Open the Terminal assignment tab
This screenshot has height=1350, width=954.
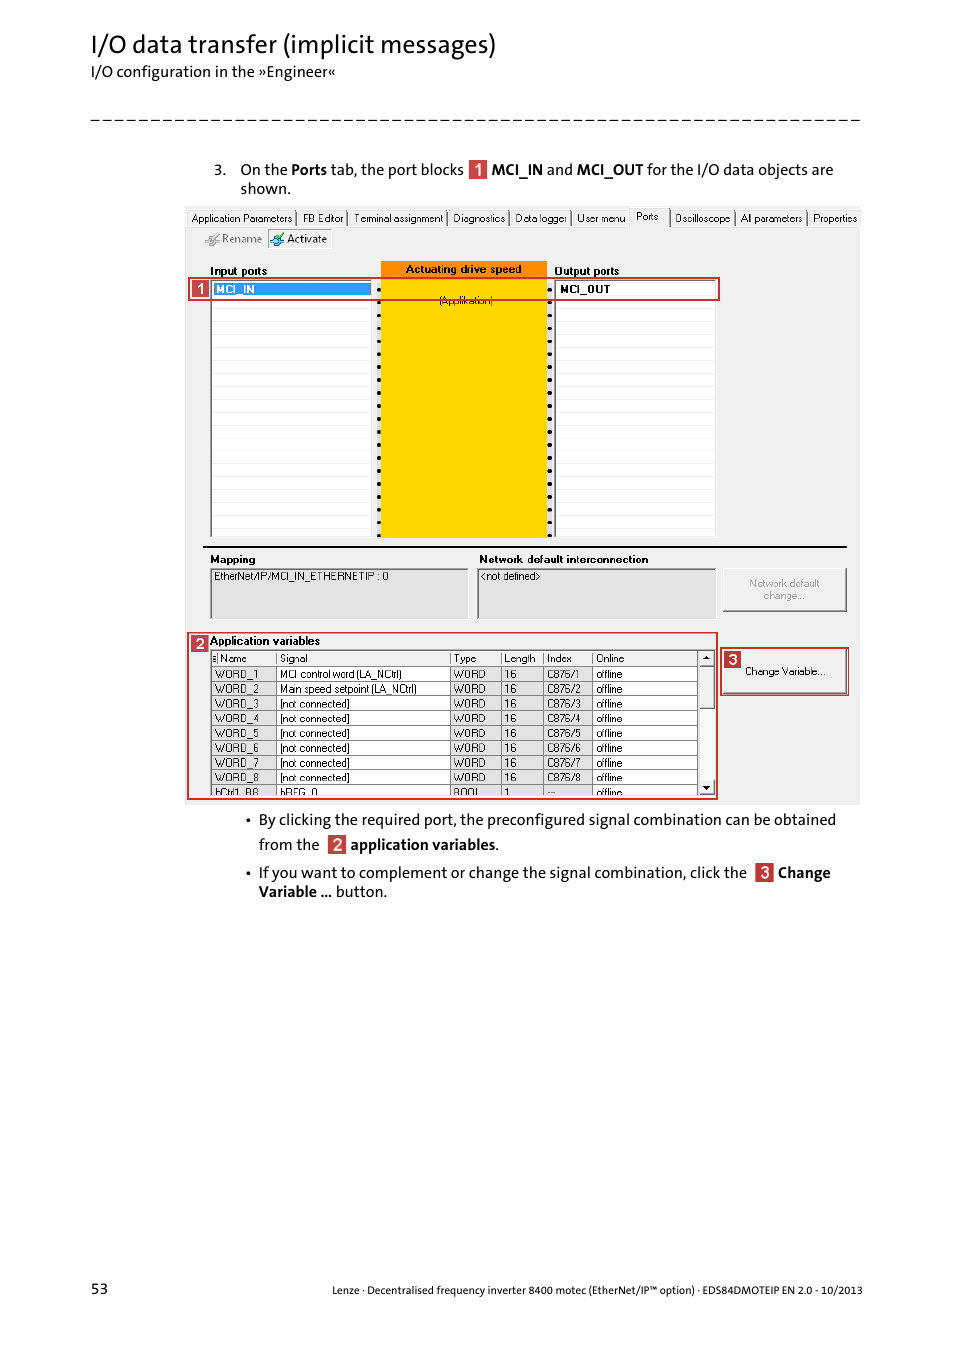click(398, 218)
